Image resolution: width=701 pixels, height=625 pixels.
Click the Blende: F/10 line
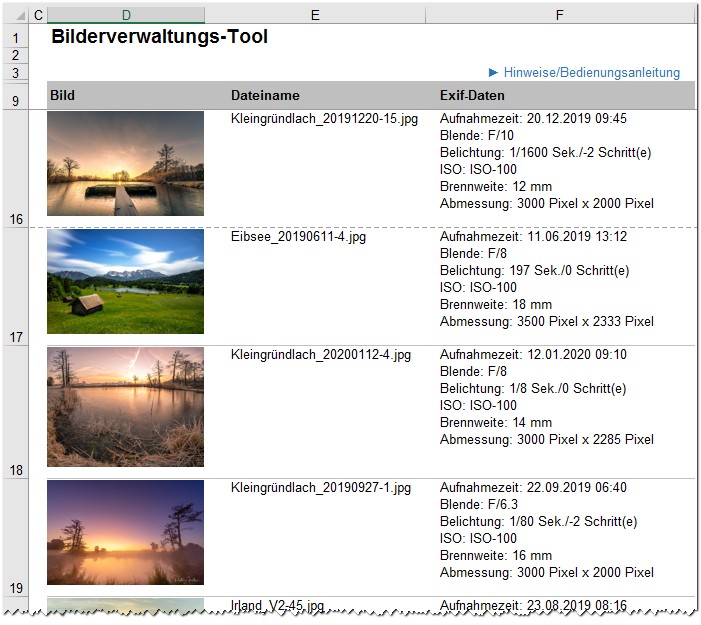point(477,135)
